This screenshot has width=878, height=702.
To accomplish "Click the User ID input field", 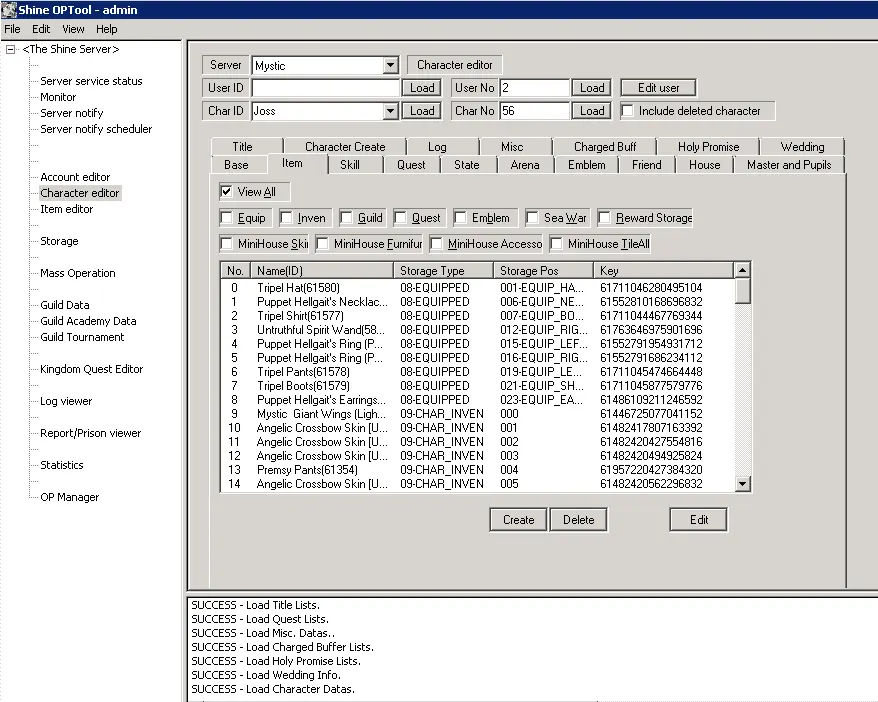I will (x=325, y=88).
